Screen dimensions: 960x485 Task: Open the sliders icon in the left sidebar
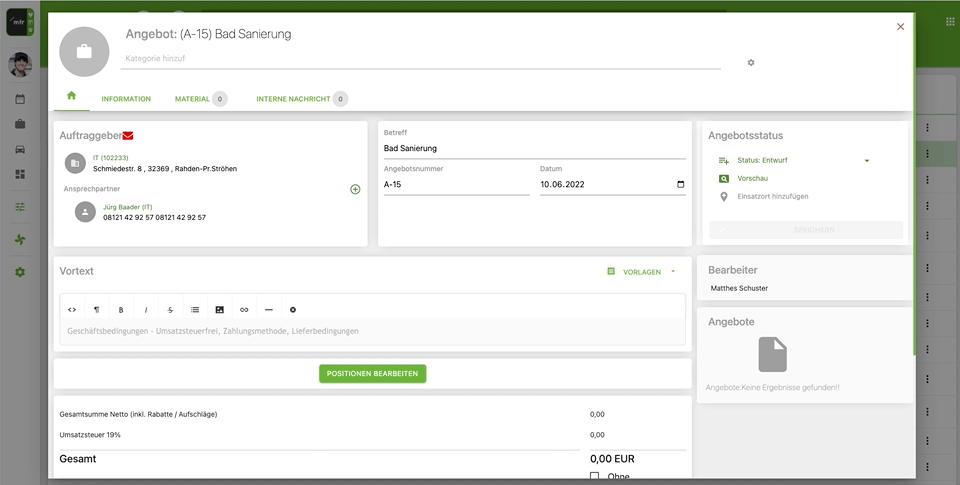(20, 207)
